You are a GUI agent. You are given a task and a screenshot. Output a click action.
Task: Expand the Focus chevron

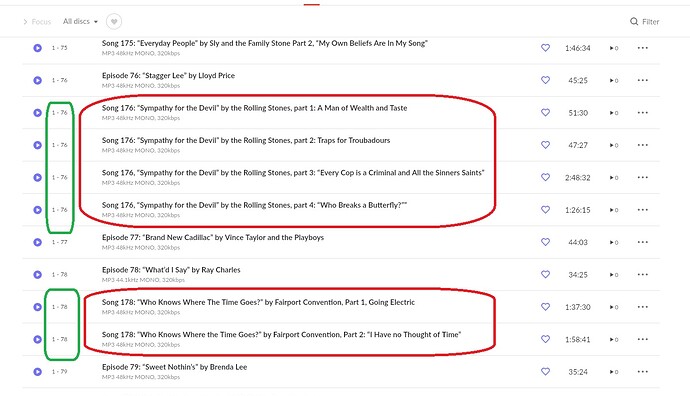(25, 22)
